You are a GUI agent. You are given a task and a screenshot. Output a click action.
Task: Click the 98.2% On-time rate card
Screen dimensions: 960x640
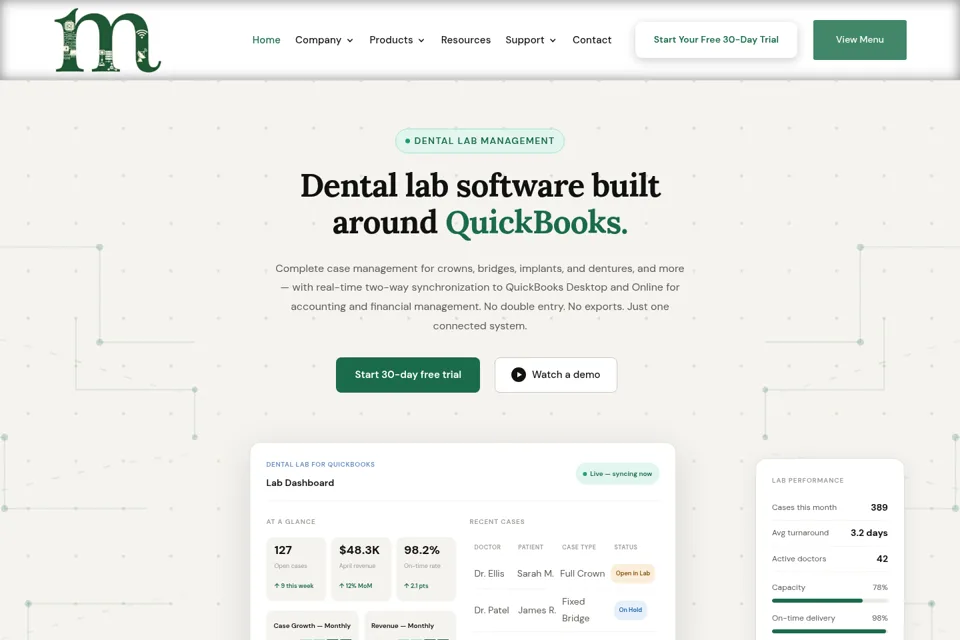pyautogui.click(x=426, y=568)
